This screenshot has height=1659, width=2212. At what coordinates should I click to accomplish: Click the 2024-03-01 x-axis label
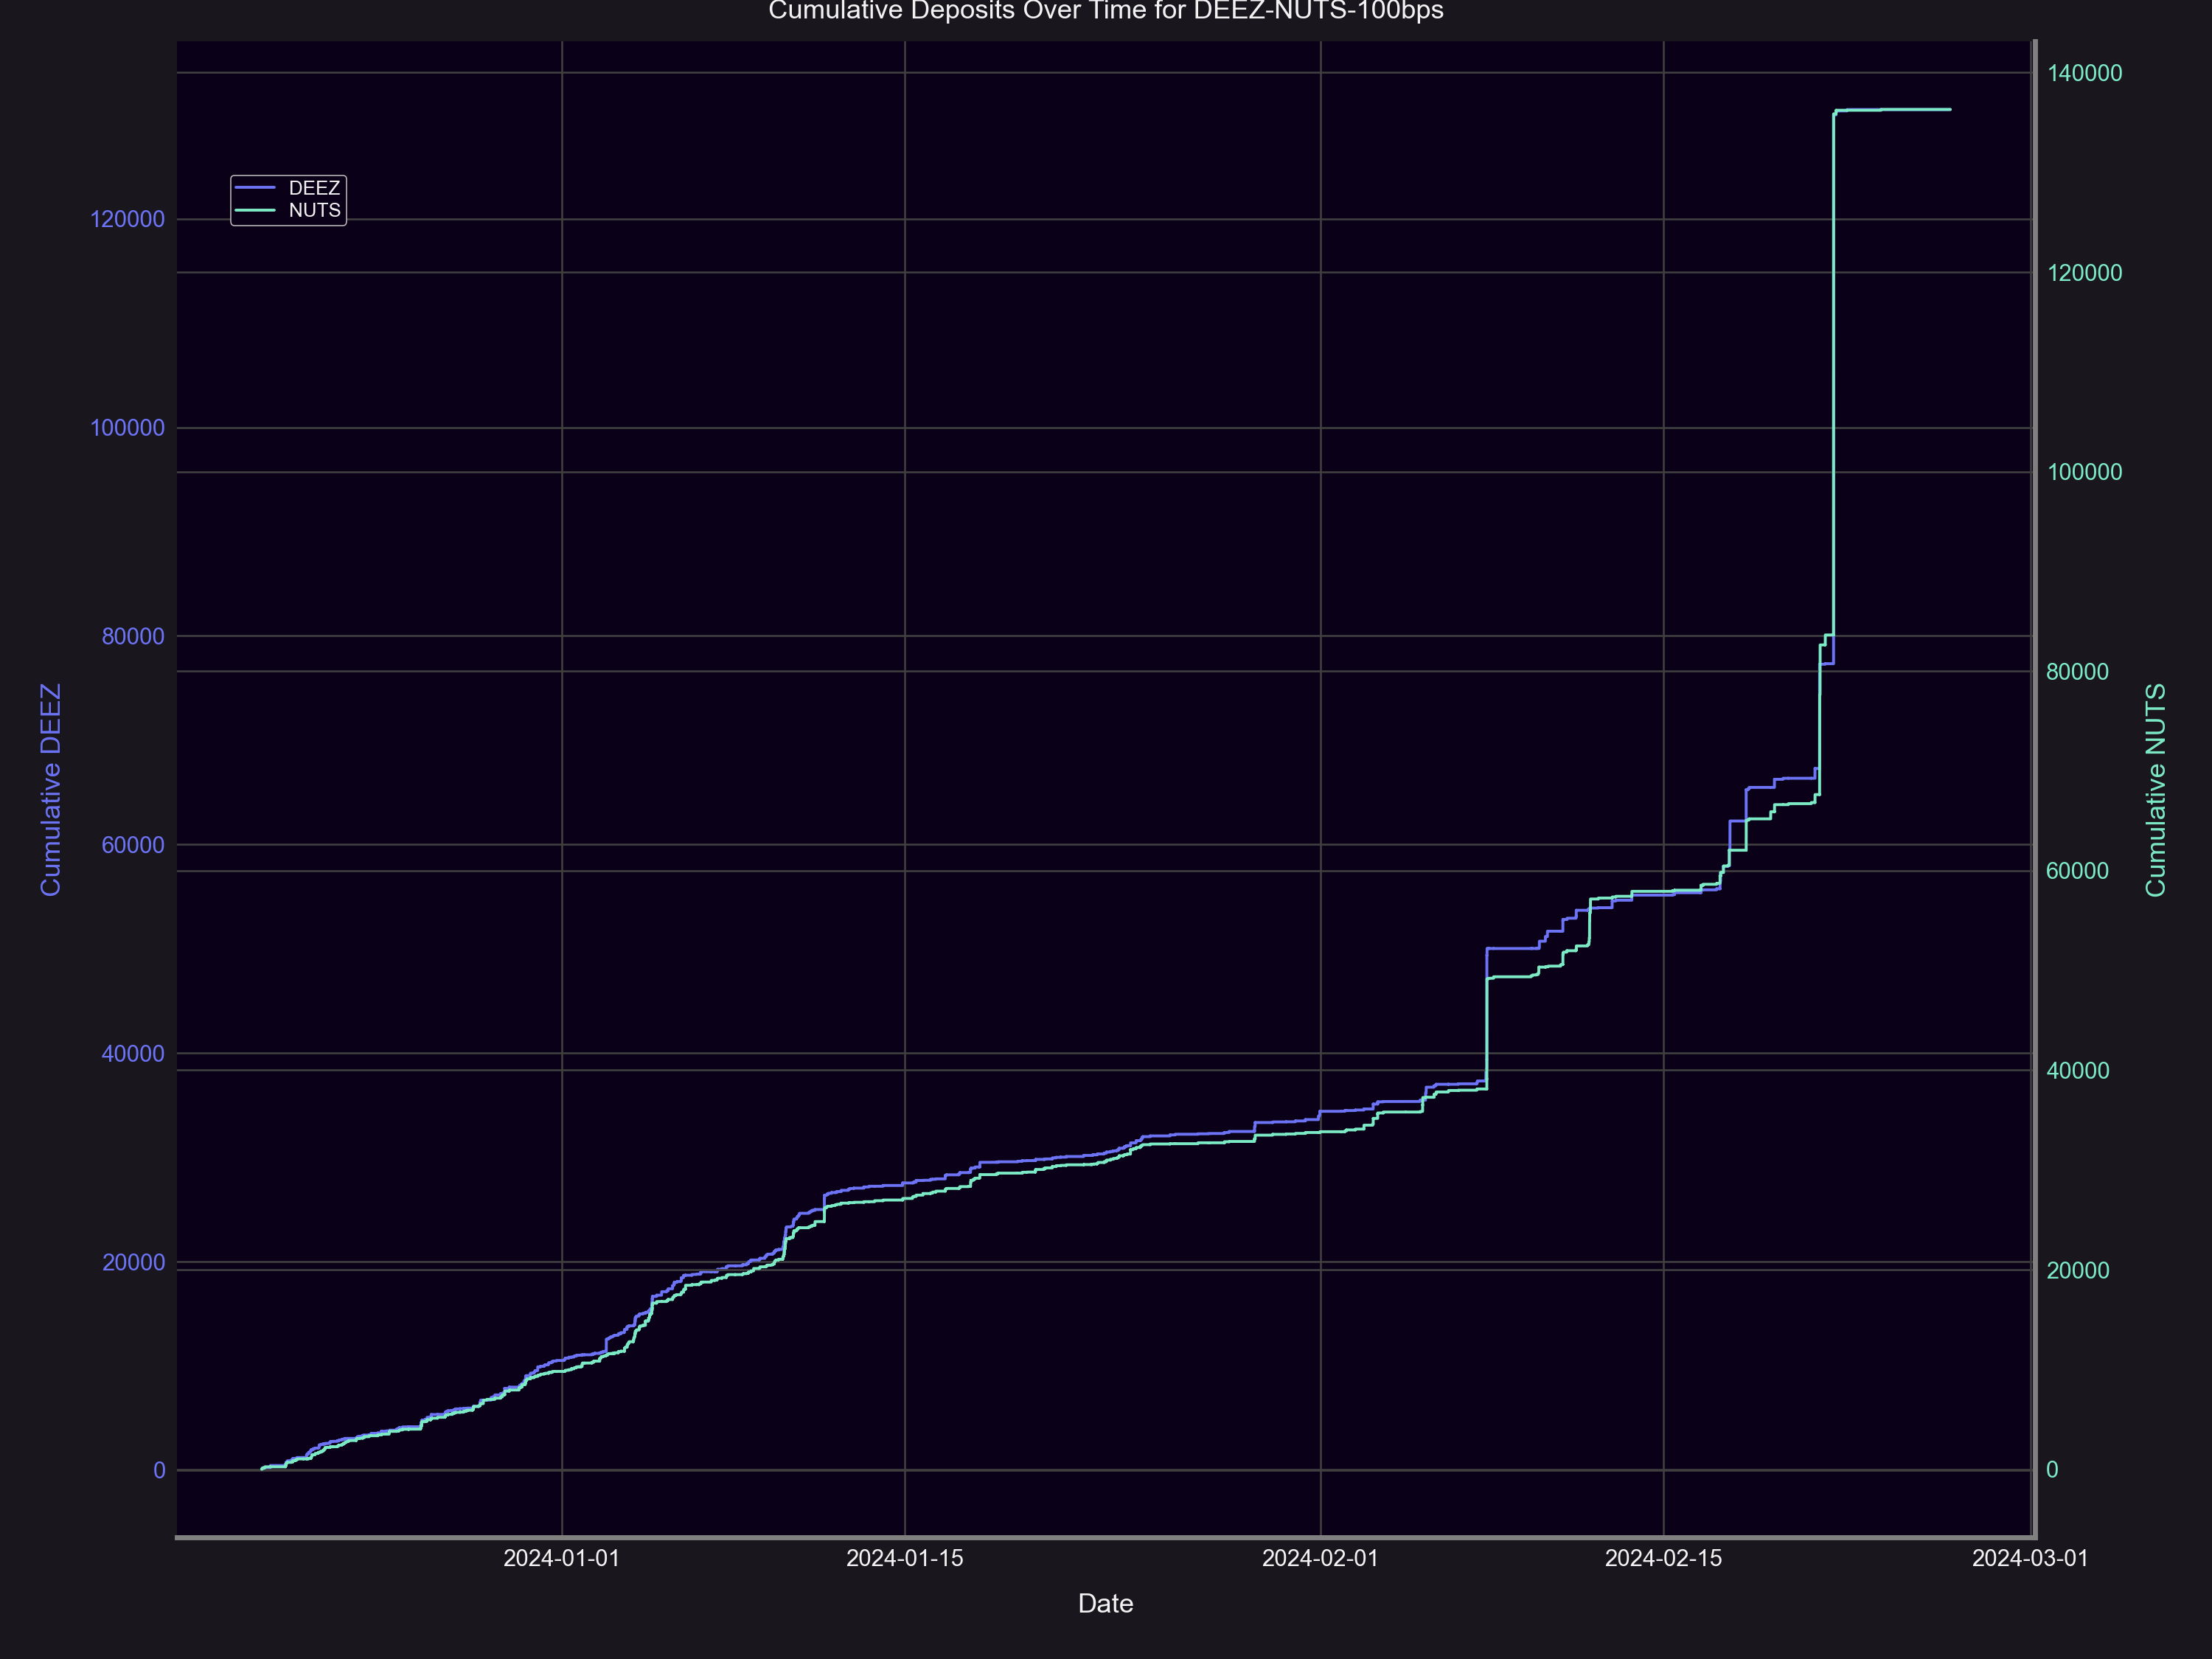point(2030,1558)
